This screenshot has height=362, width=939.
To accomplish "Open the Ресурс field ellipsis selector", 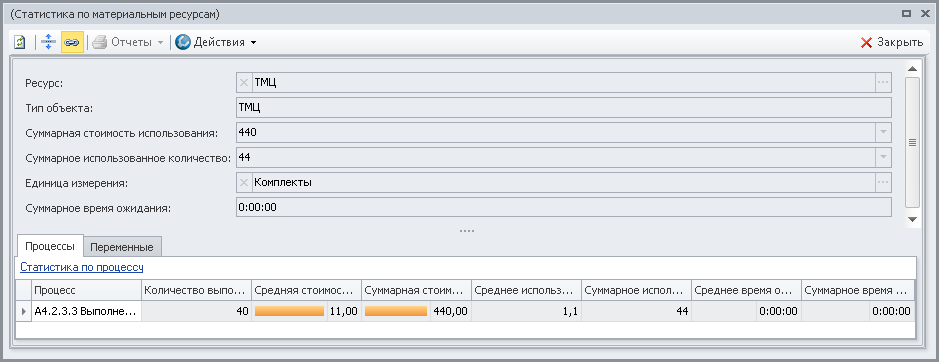I will coord(883,83).
